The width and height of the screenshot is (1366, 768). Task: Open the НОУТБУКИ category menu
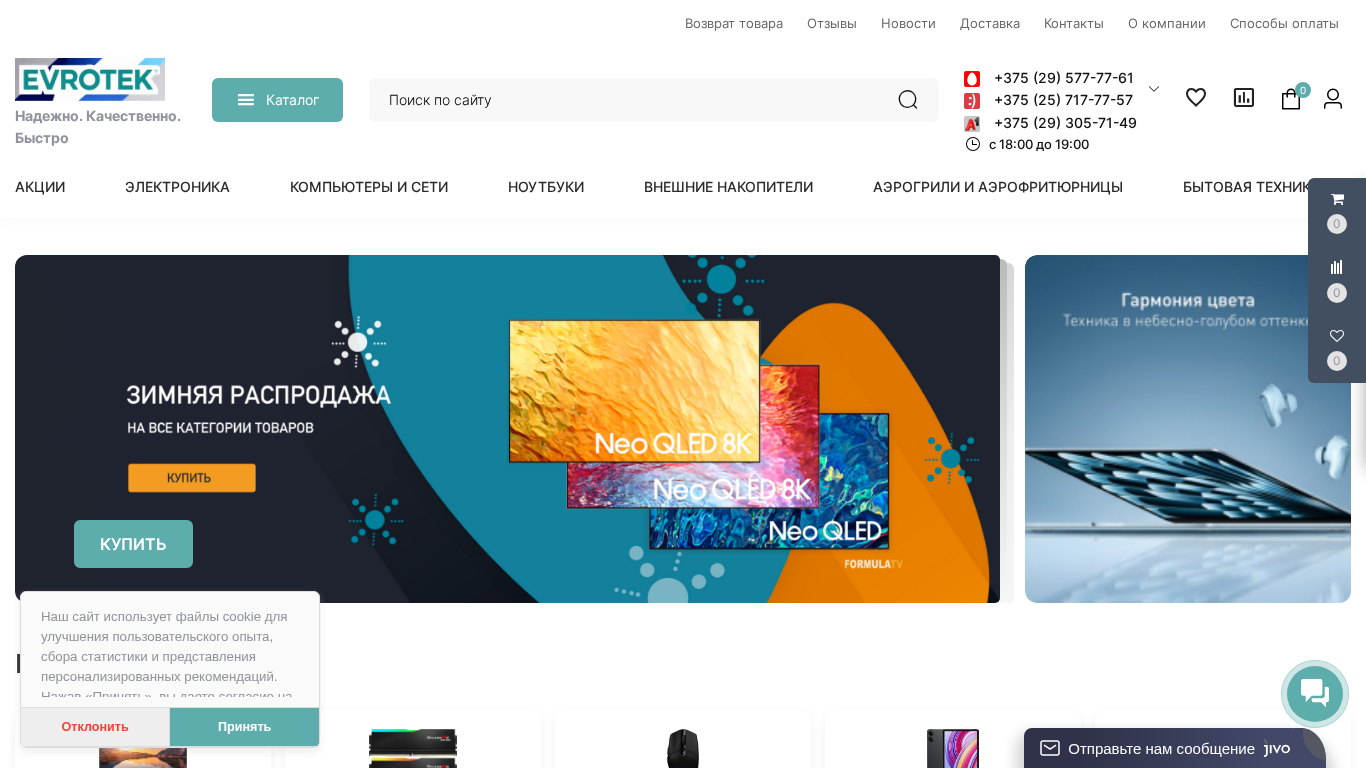tap(546, 187)
